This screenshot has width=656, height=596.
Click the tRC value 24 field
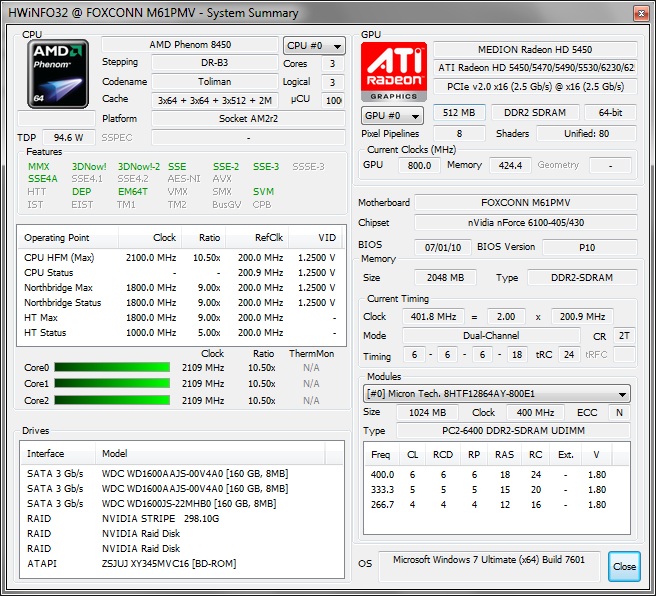[x=569, y=355]
